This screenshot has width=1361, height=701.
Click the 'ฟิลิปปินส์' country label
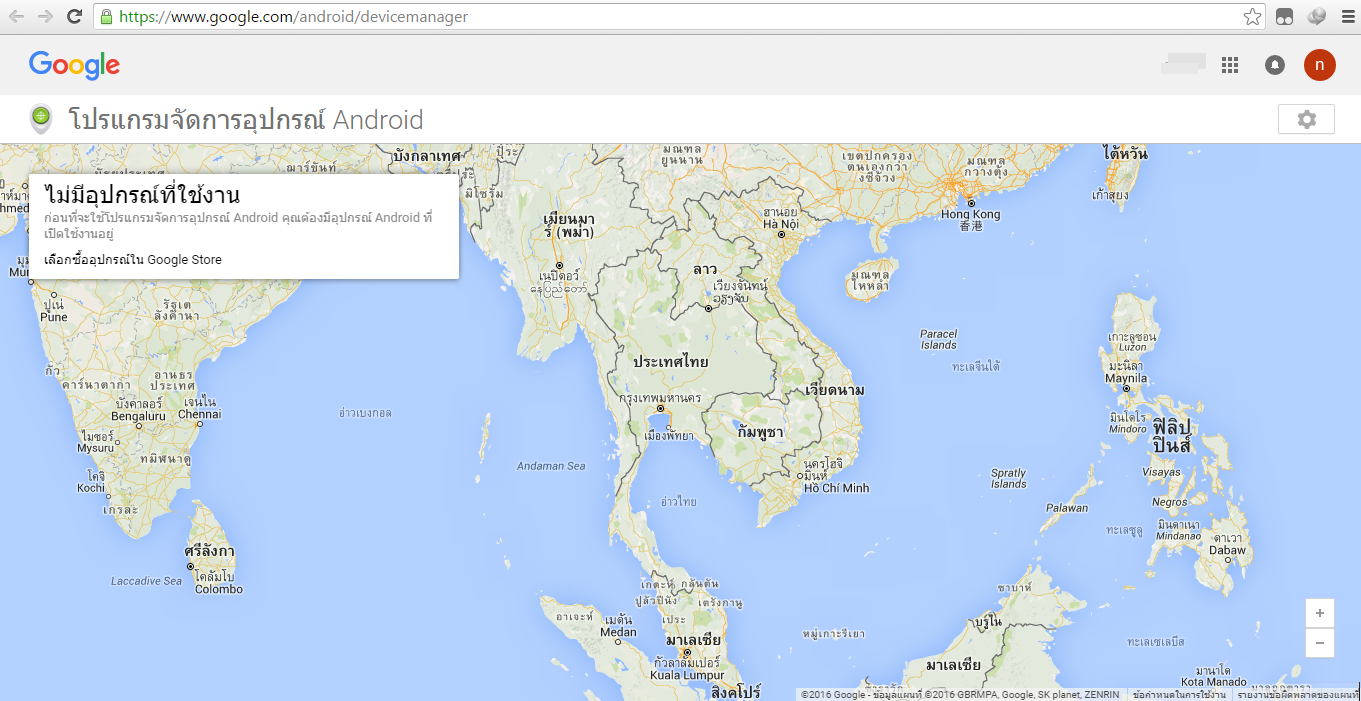click(x=1171, y=435)
